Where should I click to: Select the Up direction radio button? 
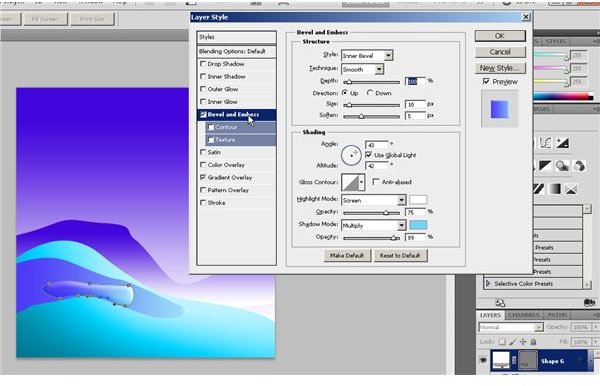pos(345,93)
